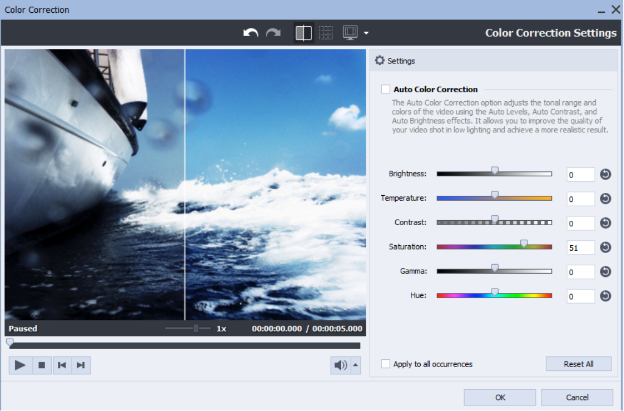Stop the video playback
The height and width of the screenshot is (411, 624).
click(41, 365)
